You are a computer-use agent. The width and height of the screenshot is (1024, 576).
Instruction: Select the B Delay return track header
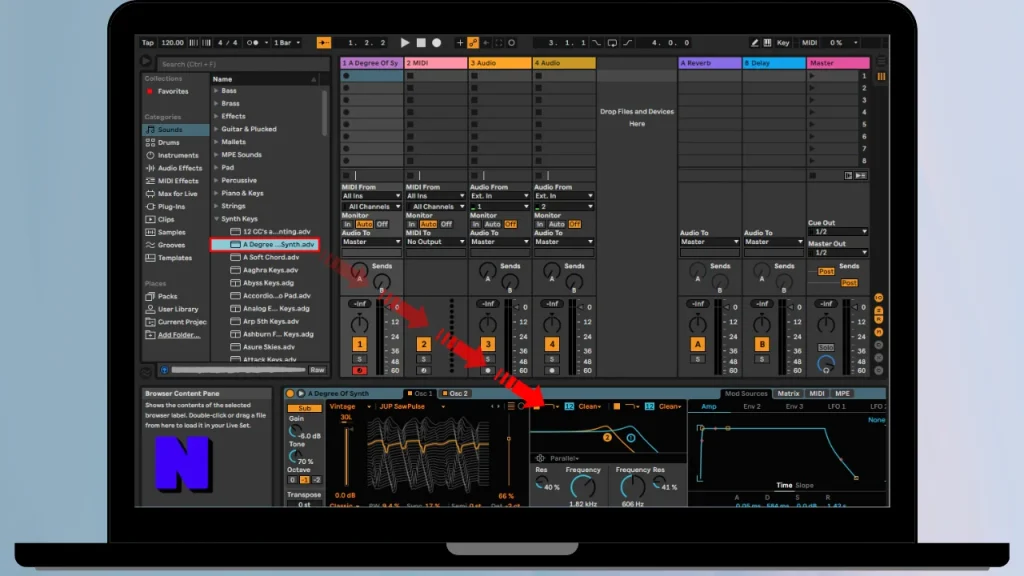click(773, 63)
